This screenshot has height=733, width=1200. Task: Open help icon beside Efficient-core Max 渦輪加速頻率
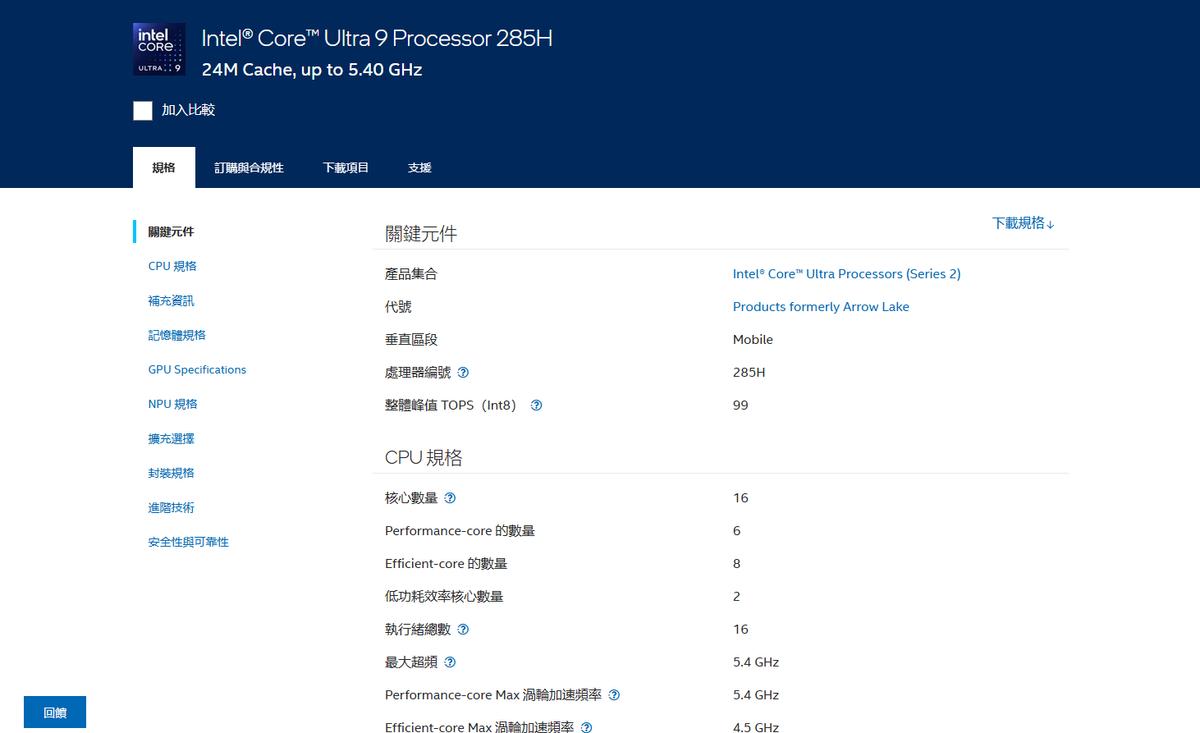click(586, 728)
